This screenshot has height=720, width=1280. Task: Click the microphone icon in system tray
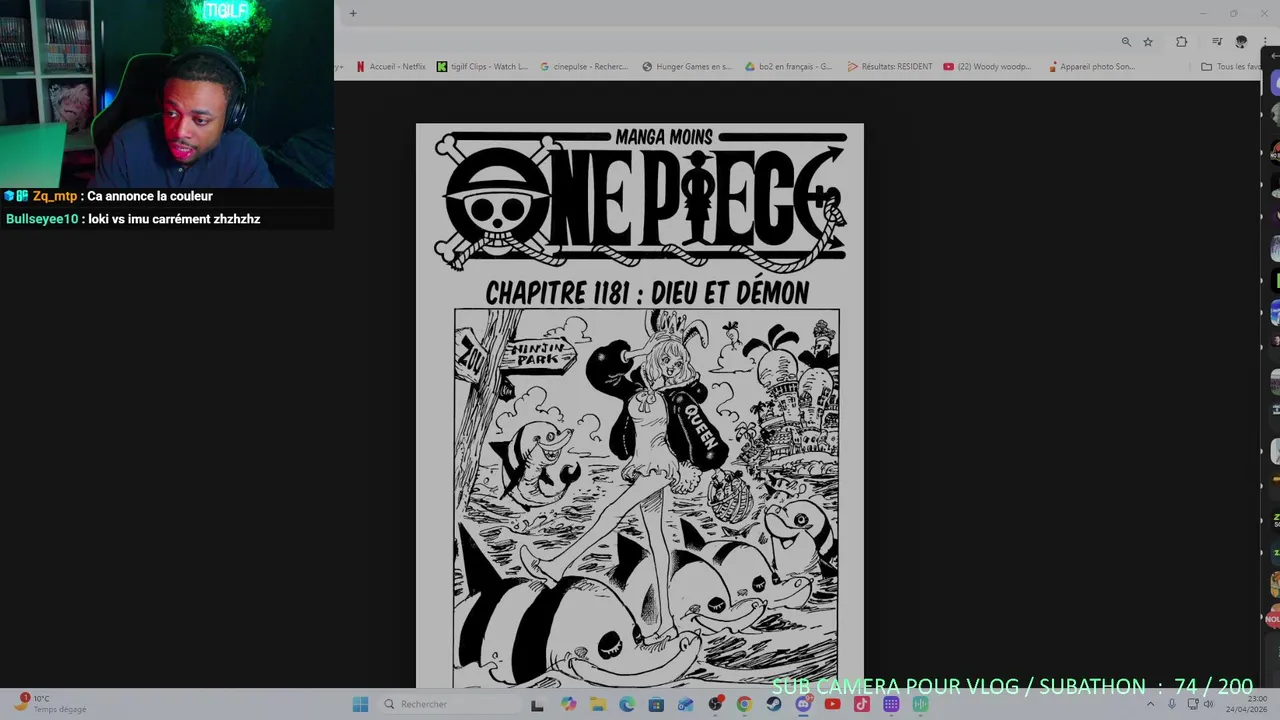(1172, 704)
